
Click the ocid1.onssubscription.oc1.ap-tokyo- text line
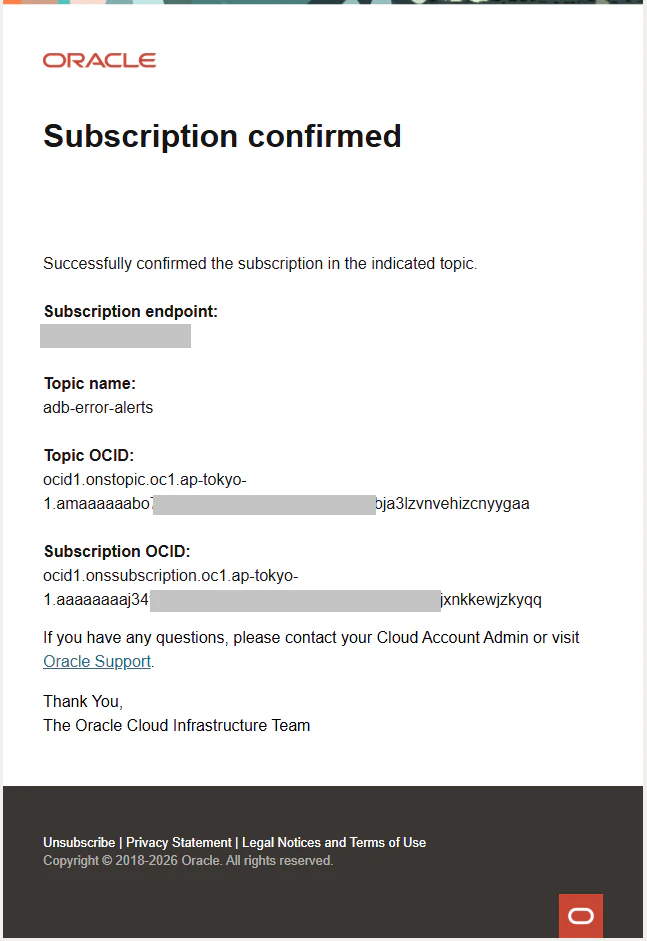170,576
